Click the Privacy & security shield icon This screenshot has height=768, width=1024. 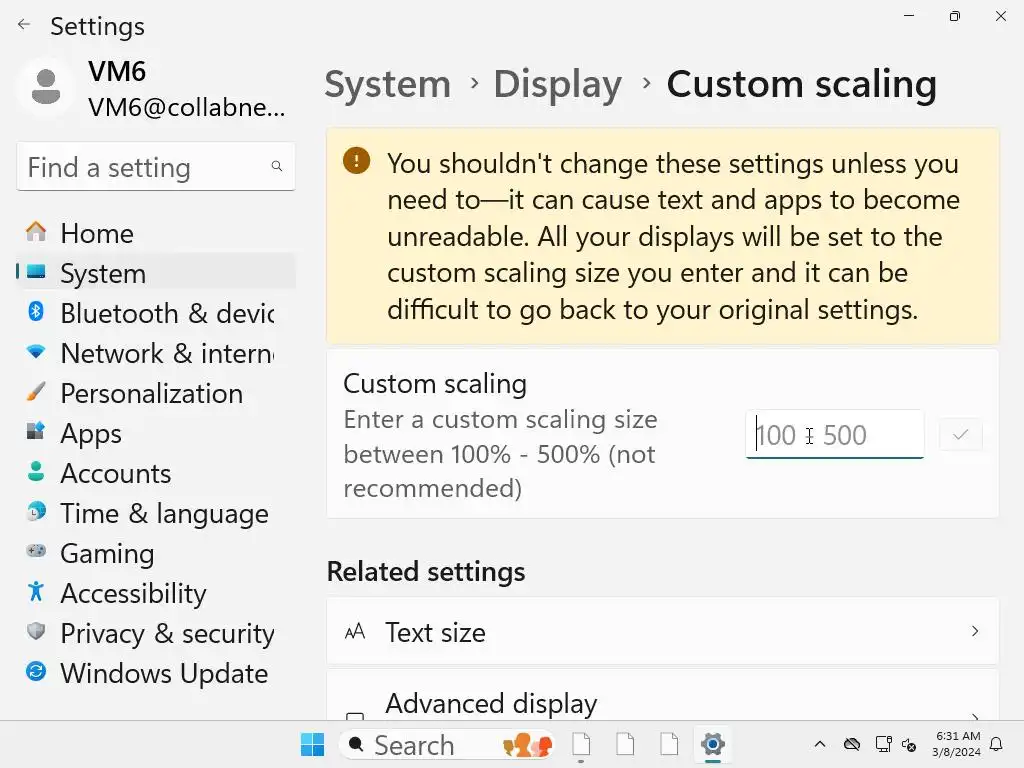(x=36, y=632)
